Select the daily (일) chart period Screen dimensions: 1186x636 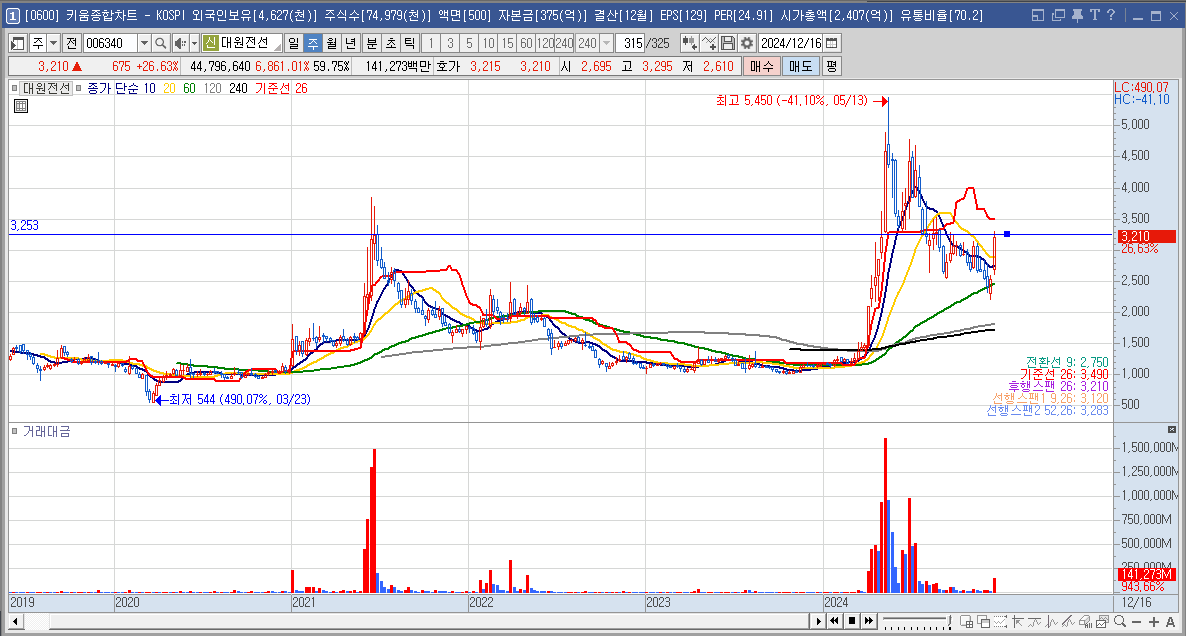tap(294, 44)
